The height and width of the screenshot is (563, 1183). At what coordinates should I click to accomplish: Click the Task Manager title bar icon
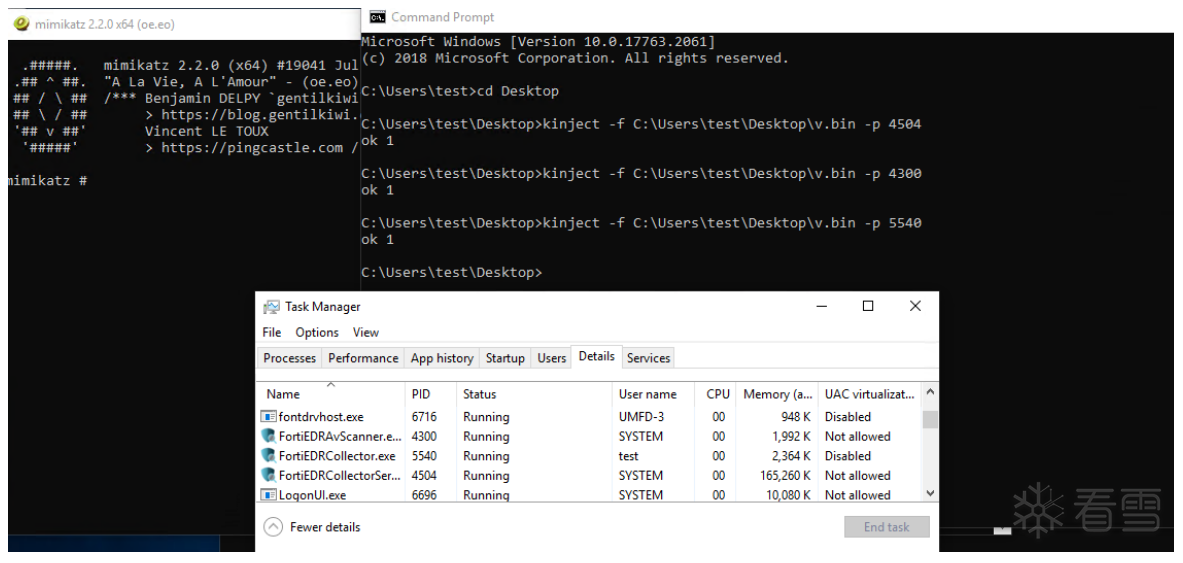coord(271,307)
